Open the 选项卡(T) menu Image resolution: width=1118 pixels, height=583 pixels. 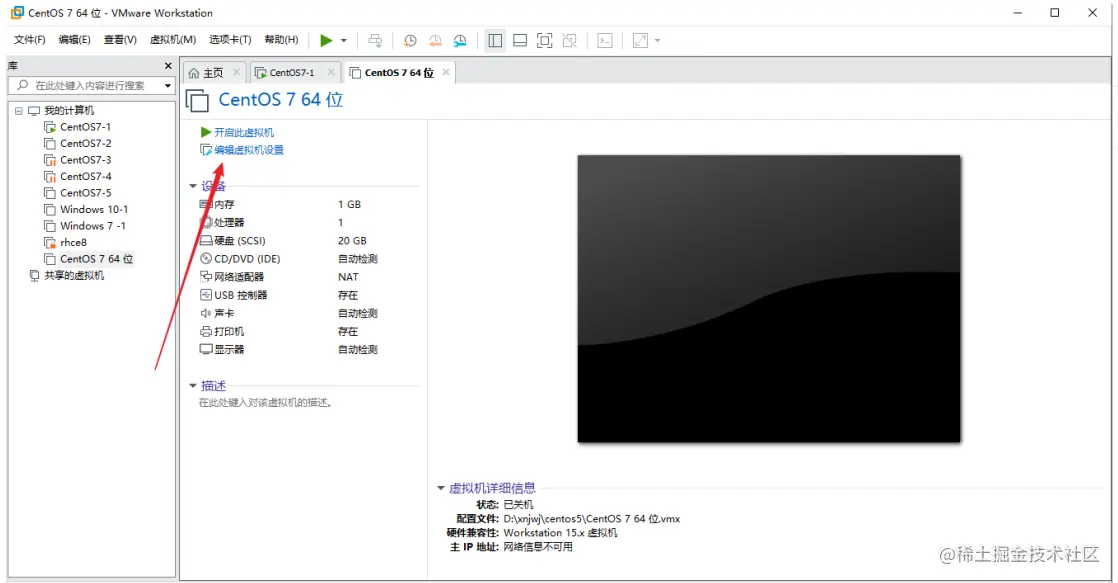(230, 40)
